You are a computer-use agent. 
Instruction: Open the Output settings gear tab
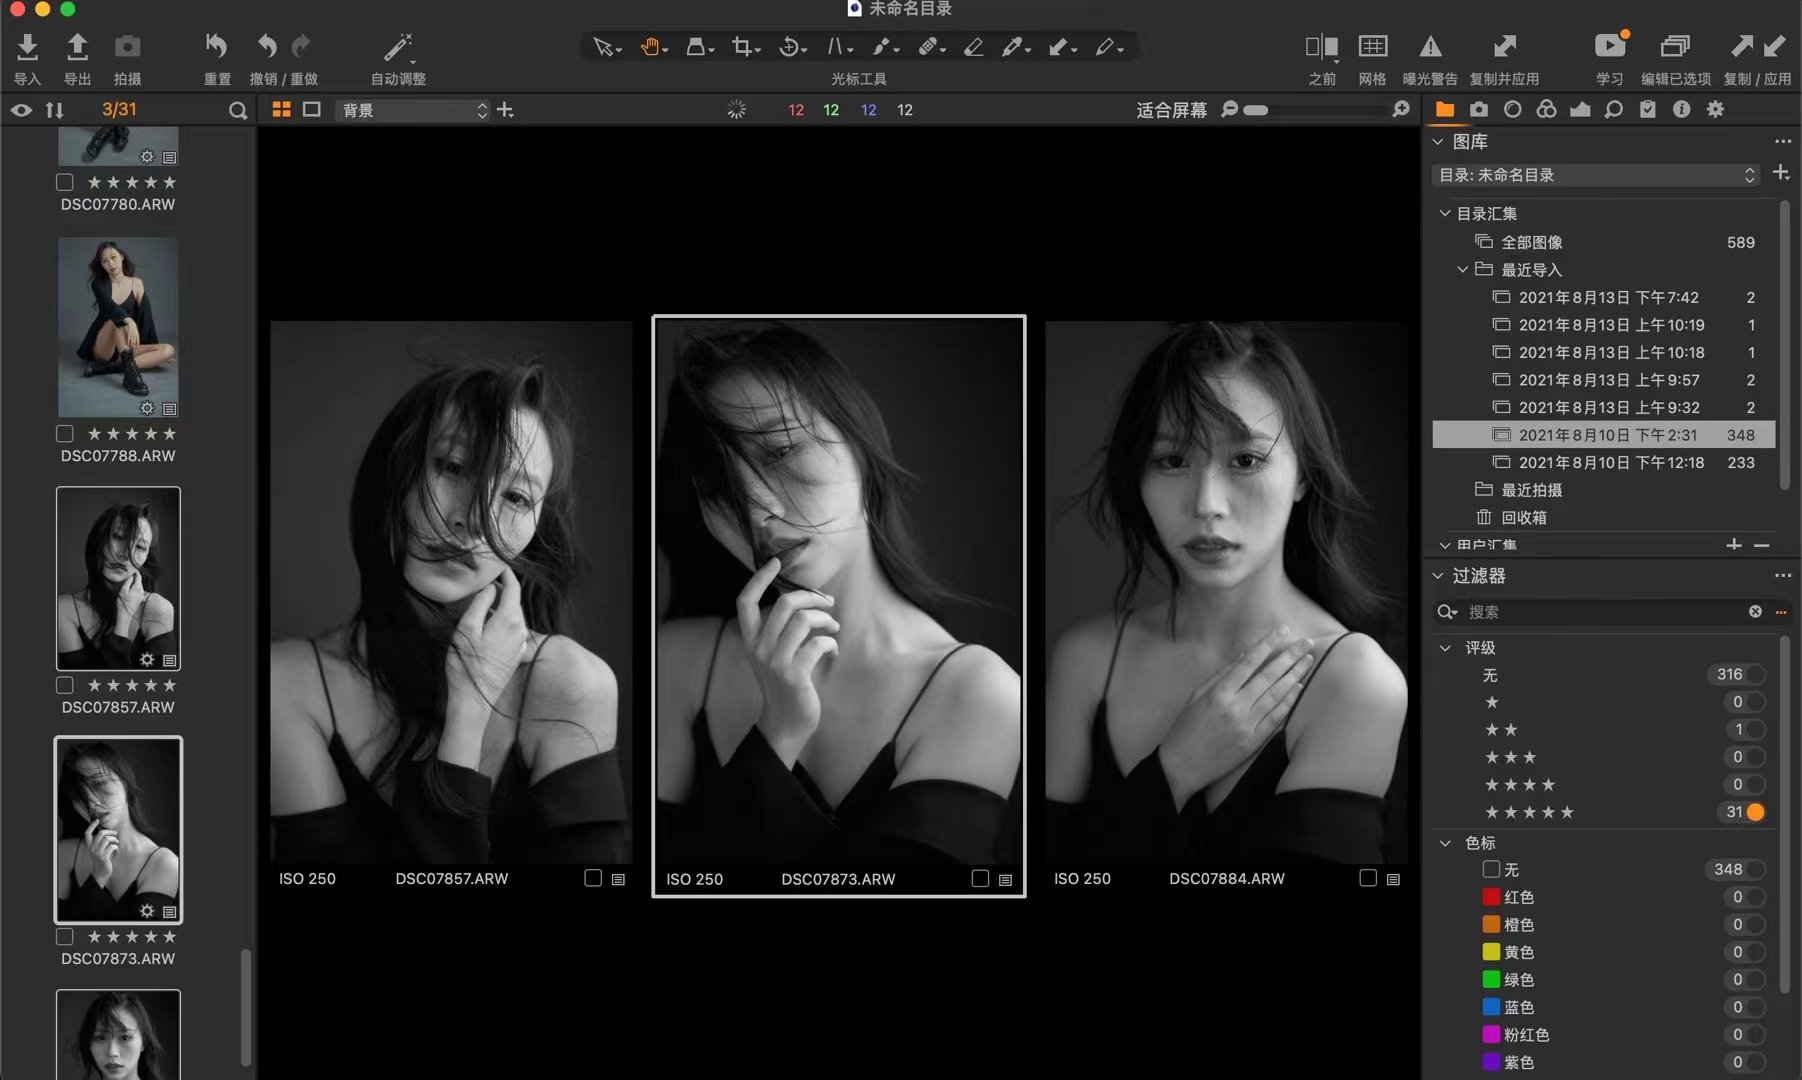pos(1715,110)
